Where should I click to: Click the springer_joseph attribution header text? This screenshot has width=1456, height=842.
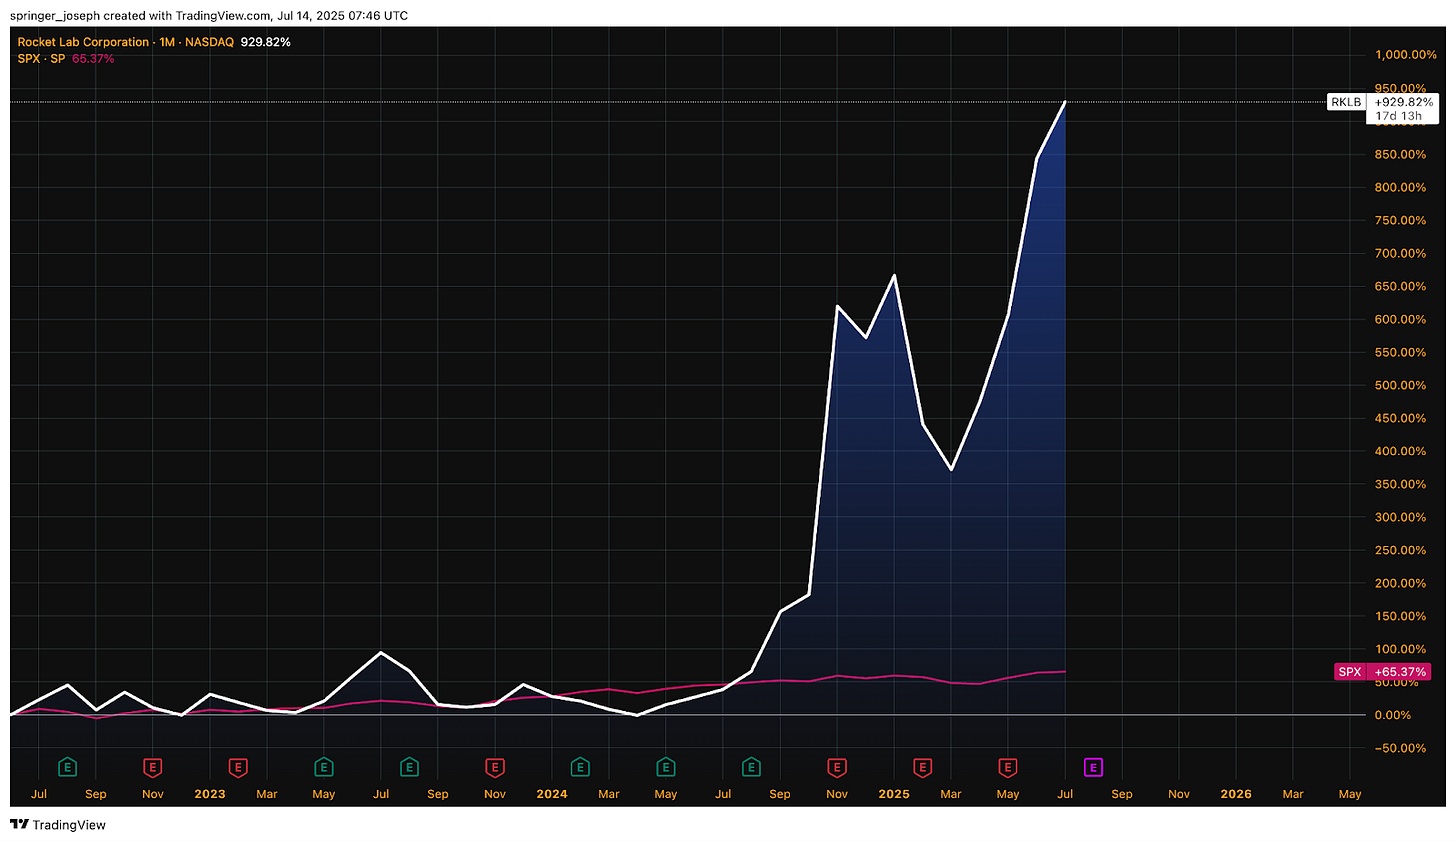209,16
